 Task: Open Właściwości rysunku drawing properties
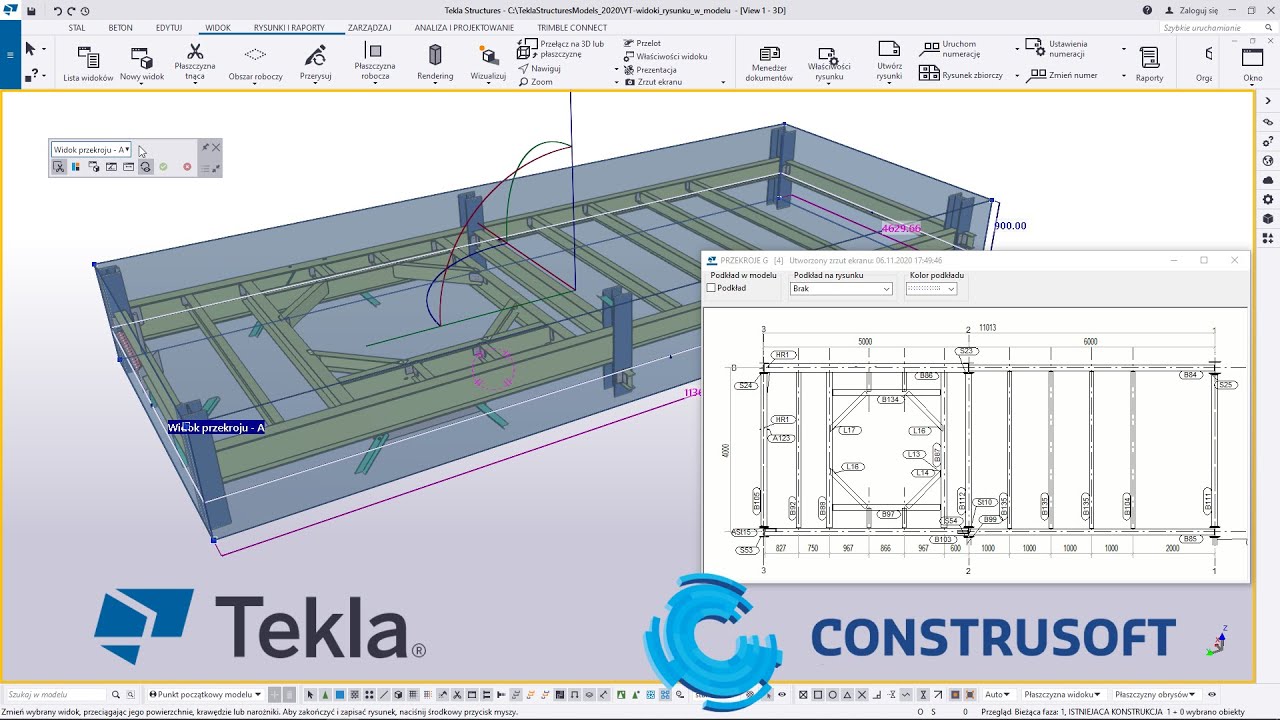[829, 63]
